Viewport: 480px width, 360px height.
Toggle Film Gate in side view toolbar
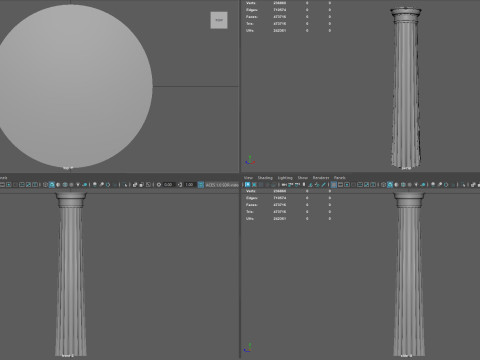340,184
